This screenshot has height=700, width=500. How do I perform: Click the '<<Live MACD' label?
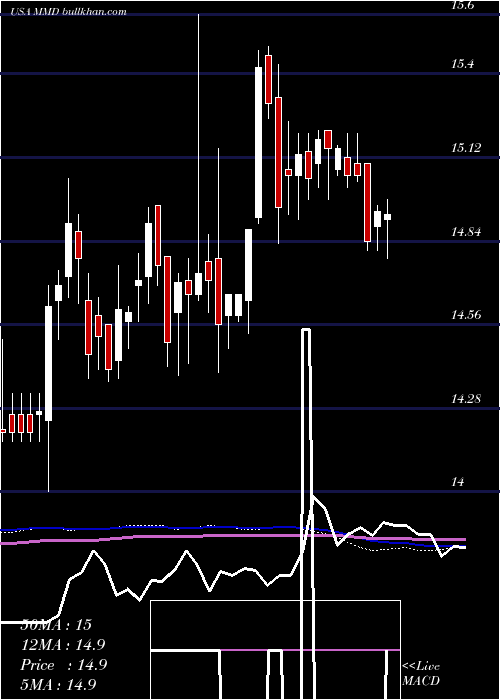421,674
